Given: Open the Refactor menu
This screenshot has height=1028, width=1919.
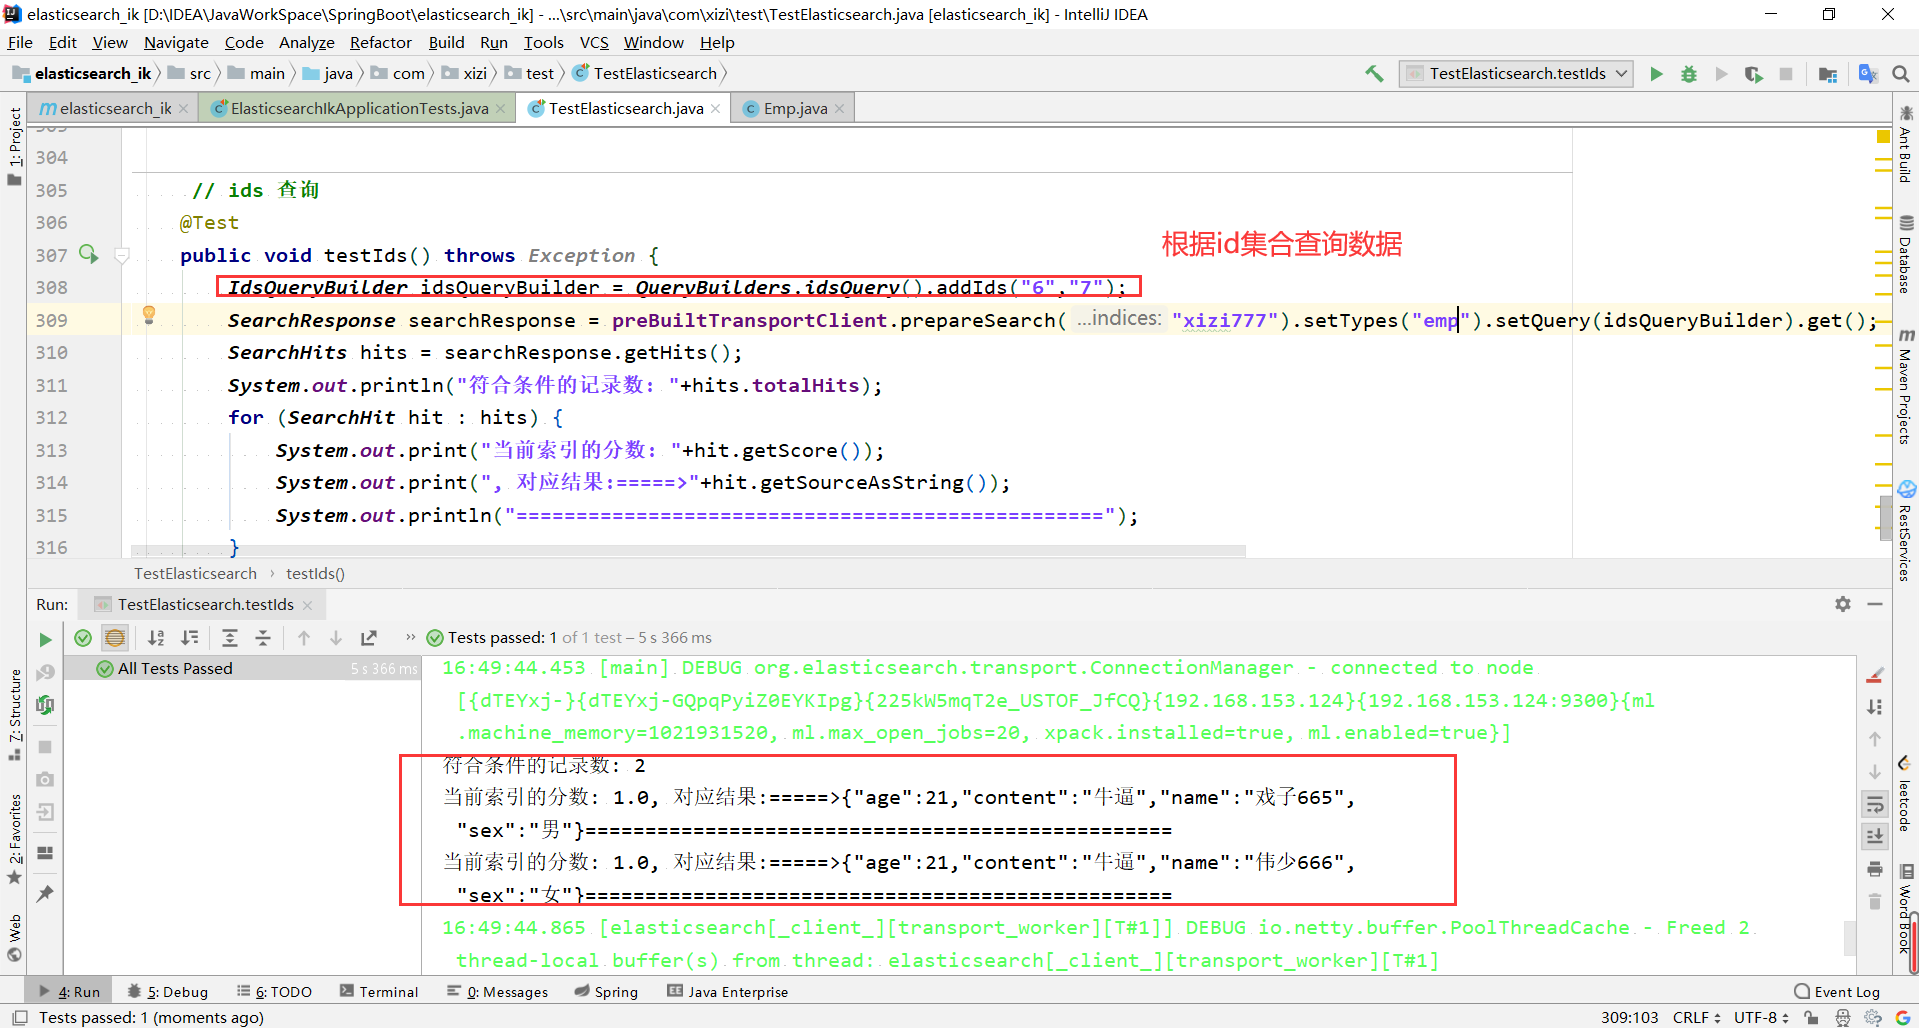Looking at the screenshot, I should 380,42.
